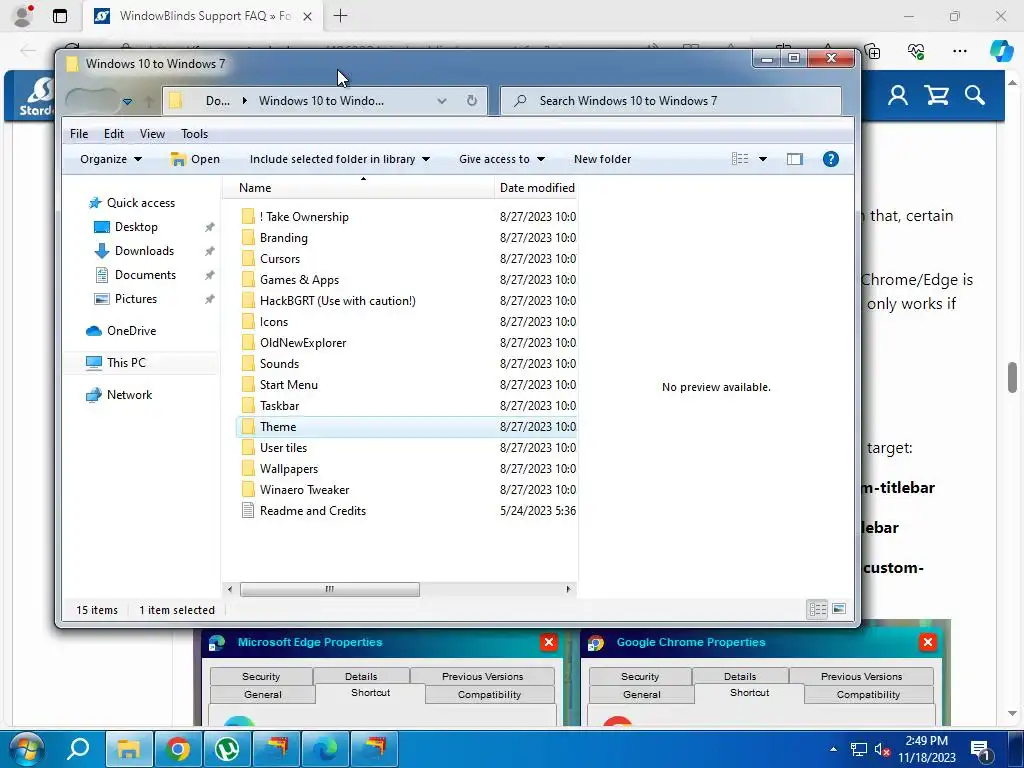Sort by Date modified column header
1024x768 pixels.
click(x=536, y=187)
